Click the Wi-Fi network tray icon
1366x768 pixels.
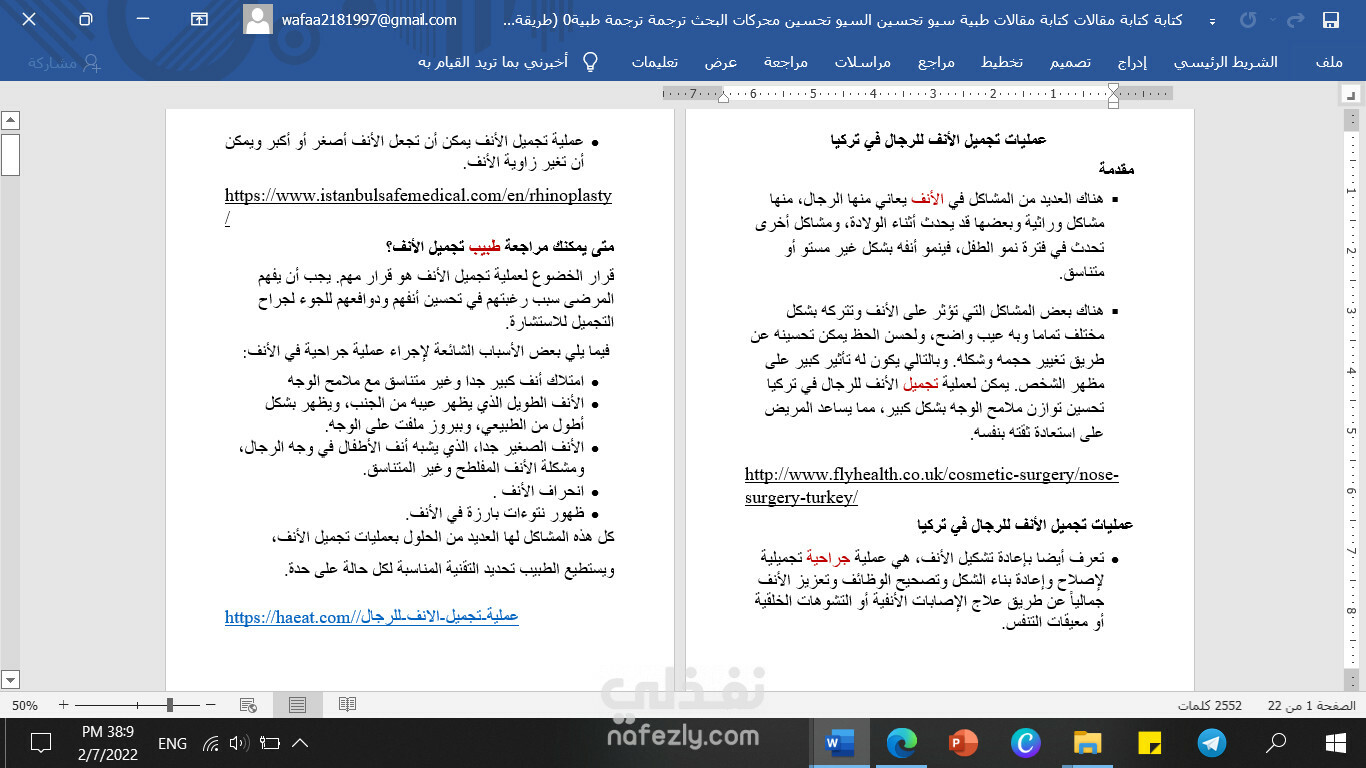[210, 743]
